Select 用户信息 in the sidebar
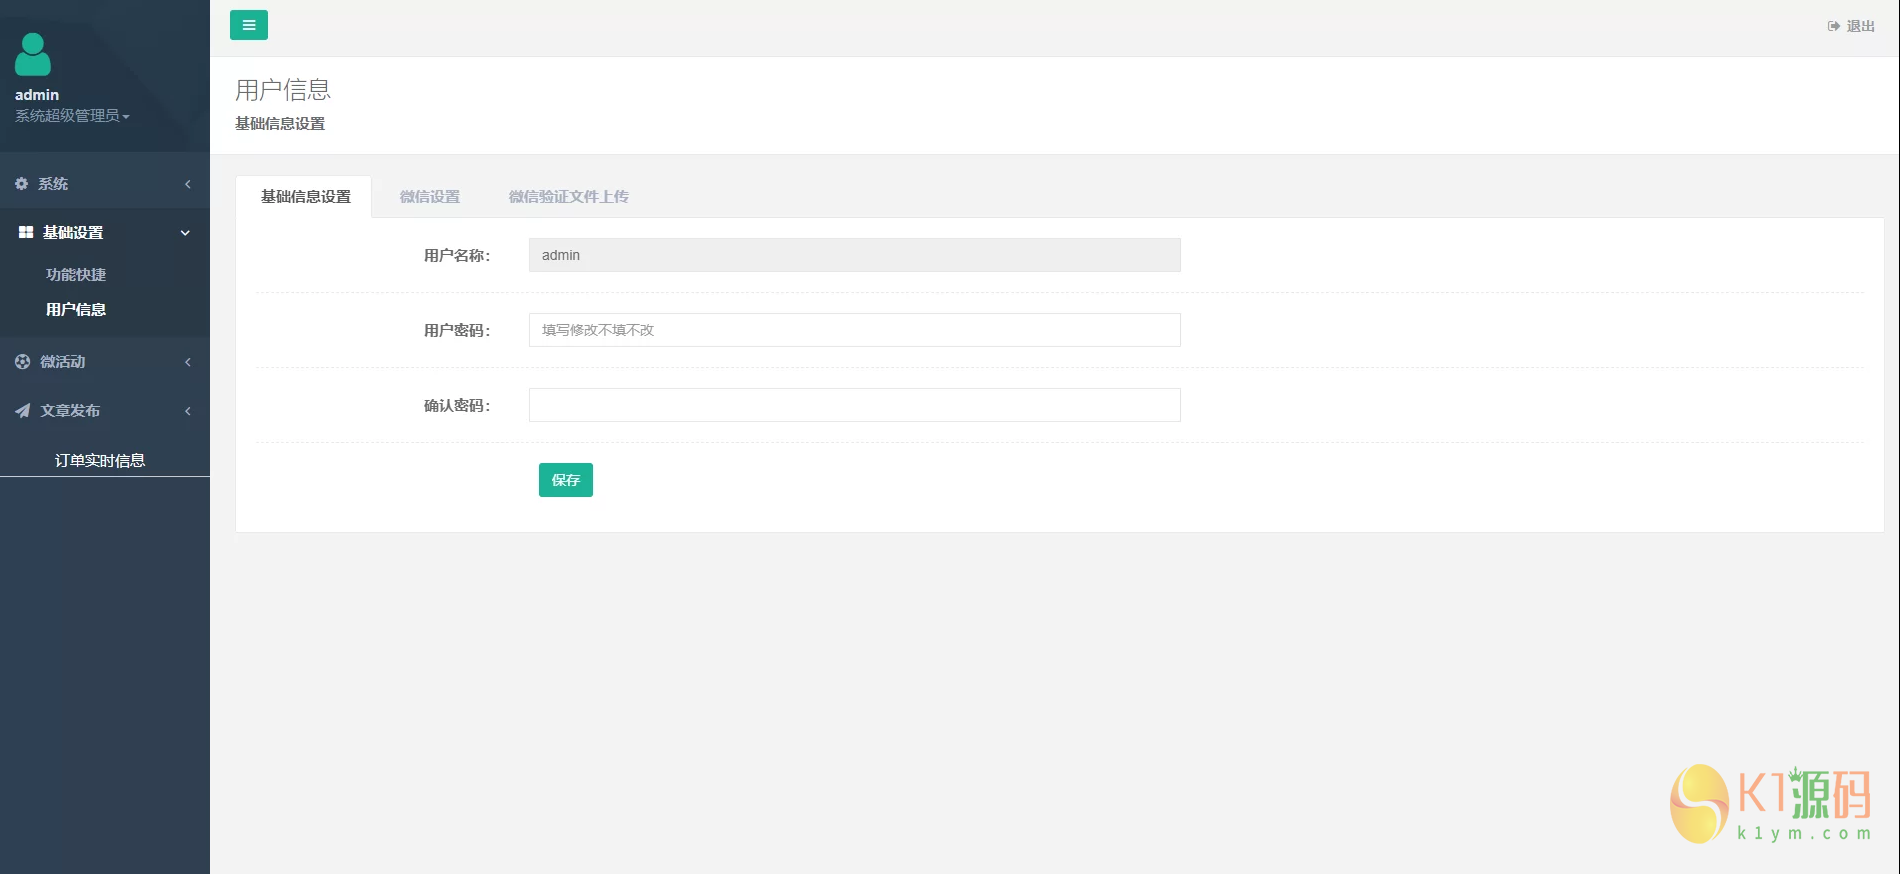The width and height of the screenshot is (1900, 874). [x=76, y=310]
